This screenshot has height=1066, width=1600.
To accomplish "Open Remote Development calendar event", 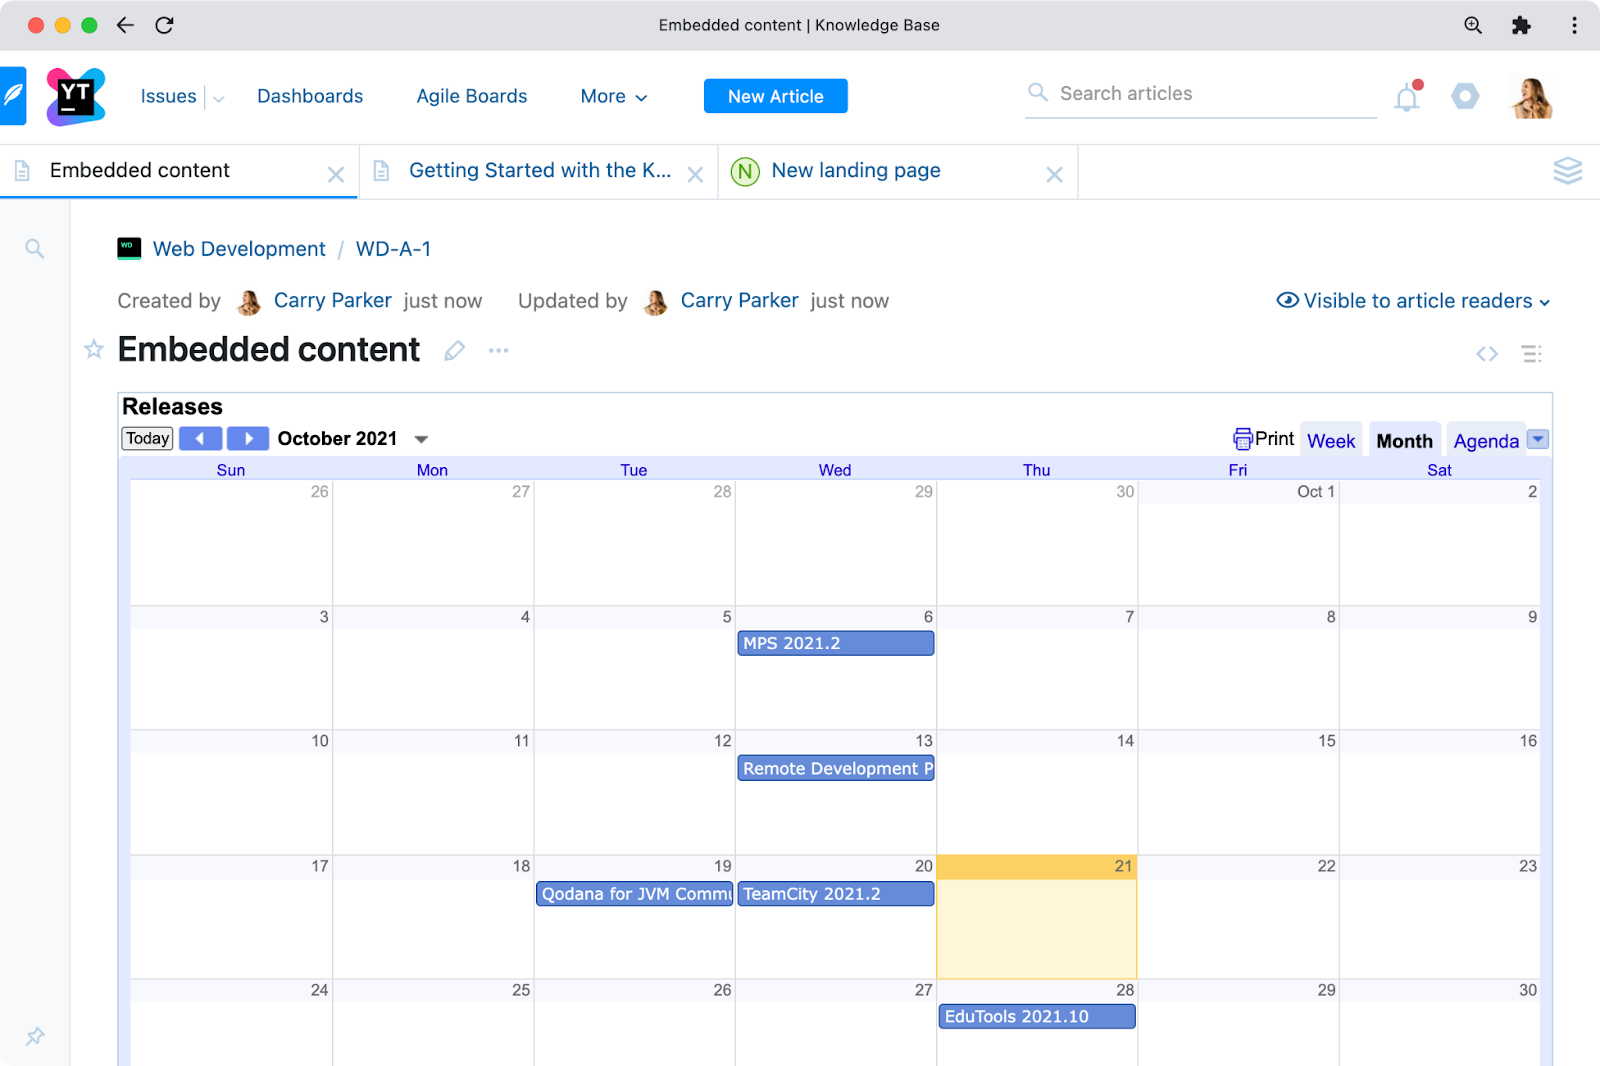I will (x=836, y=768).
